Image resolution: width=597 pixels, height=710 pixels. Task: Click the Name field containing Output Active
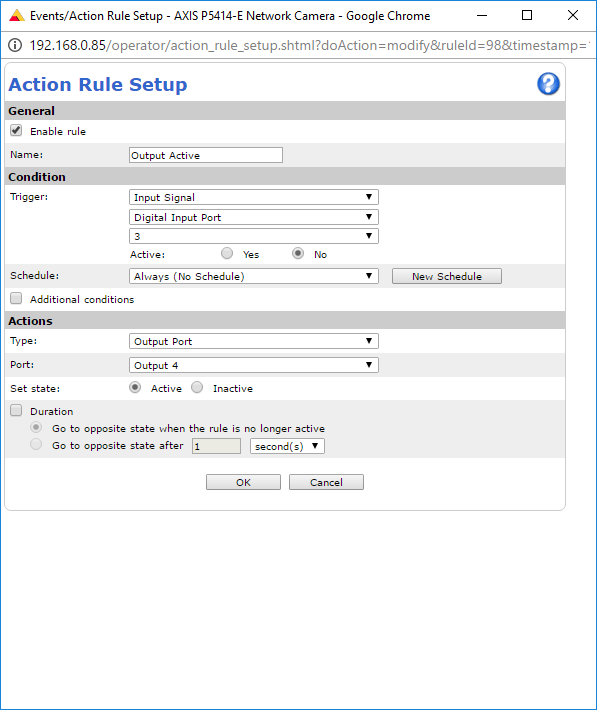206,155
